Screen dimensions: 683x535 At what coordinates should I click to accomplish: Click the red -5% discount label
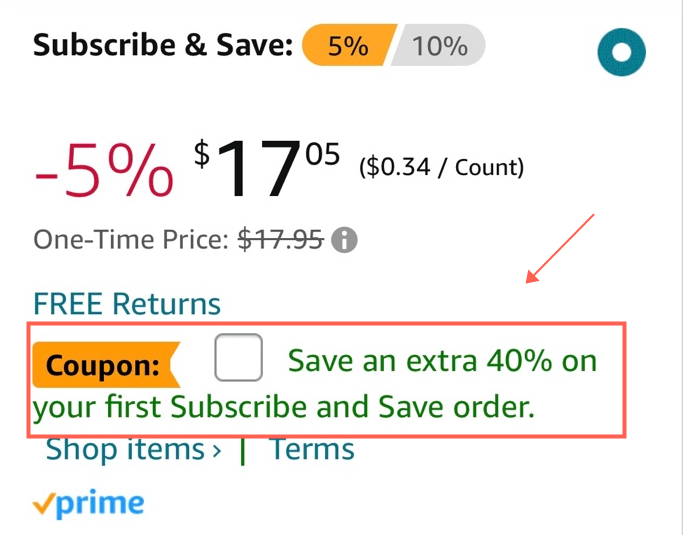pyautogui.click(x=104, y=171)
